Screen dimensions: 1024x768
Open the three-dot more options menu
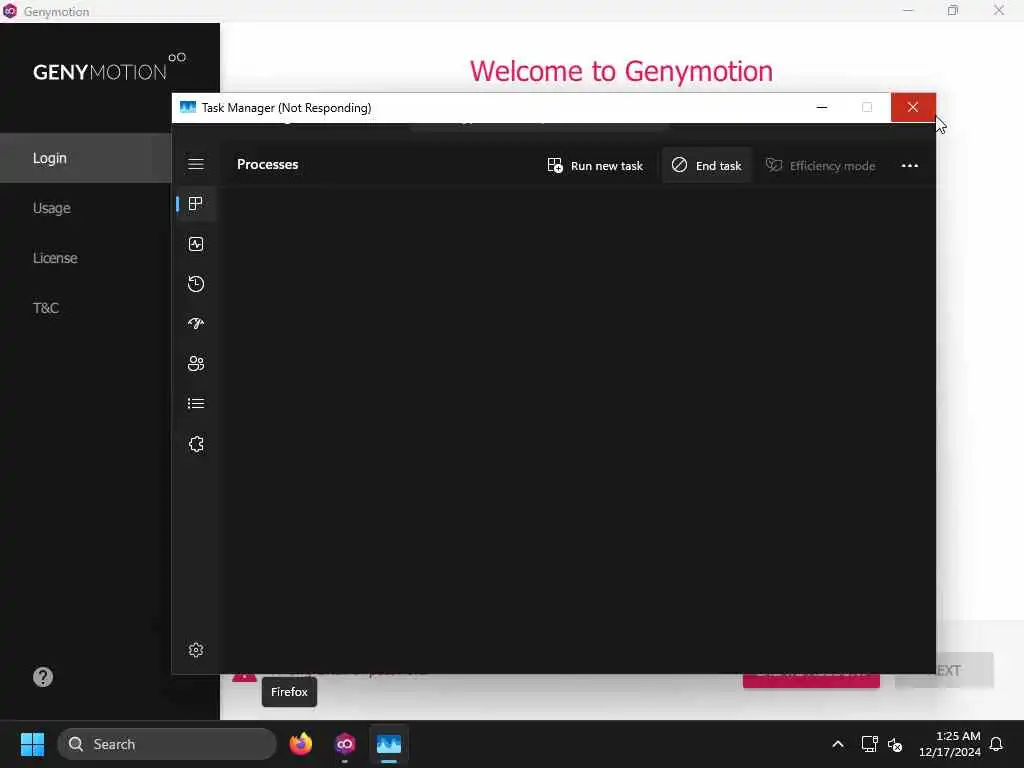(910, 165)
